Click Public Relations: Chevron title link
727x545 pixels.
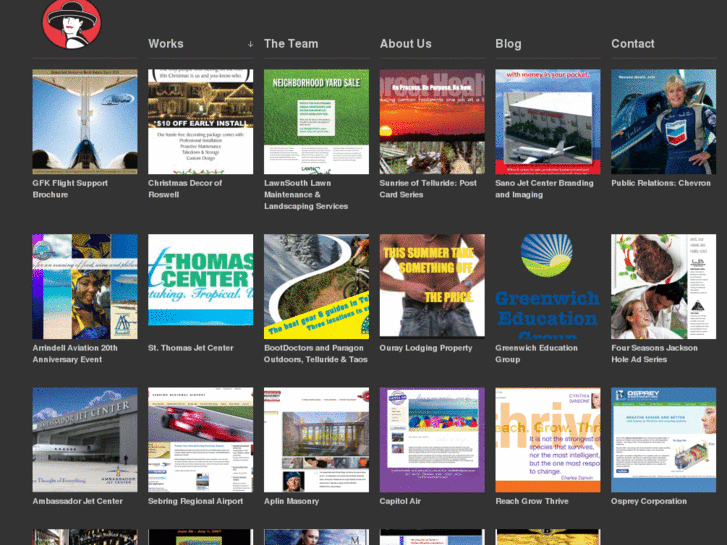pyautogui.click(x=660, y=184)
